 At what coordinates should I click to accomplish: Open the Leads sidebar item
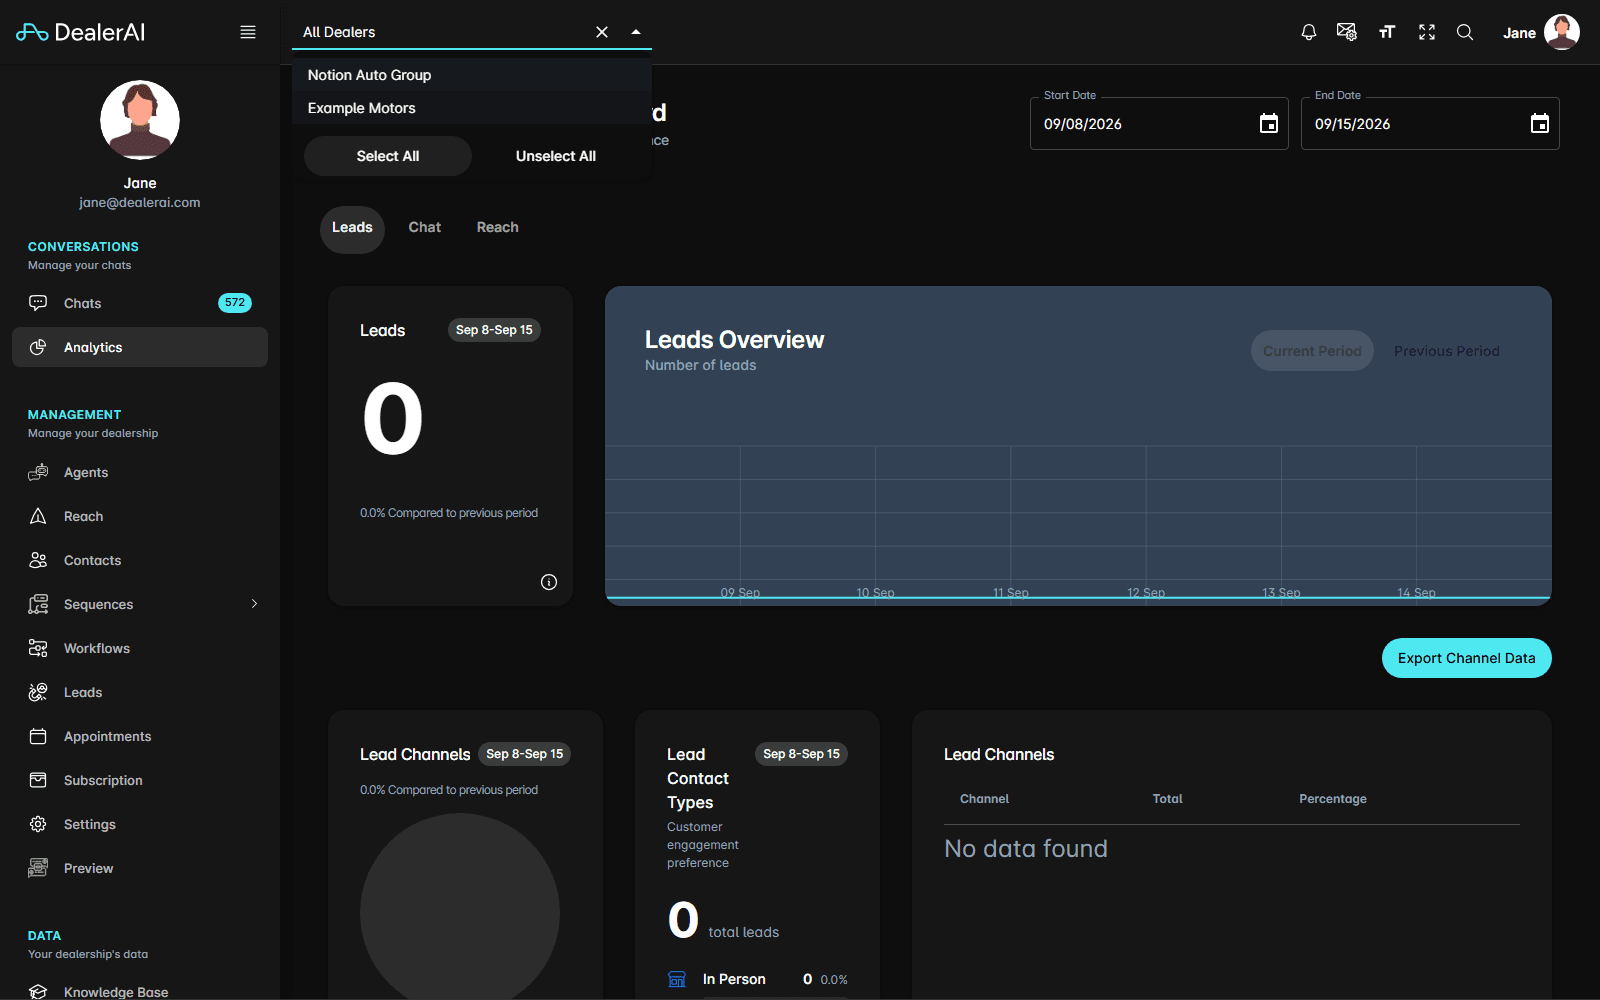coord(140,692)
